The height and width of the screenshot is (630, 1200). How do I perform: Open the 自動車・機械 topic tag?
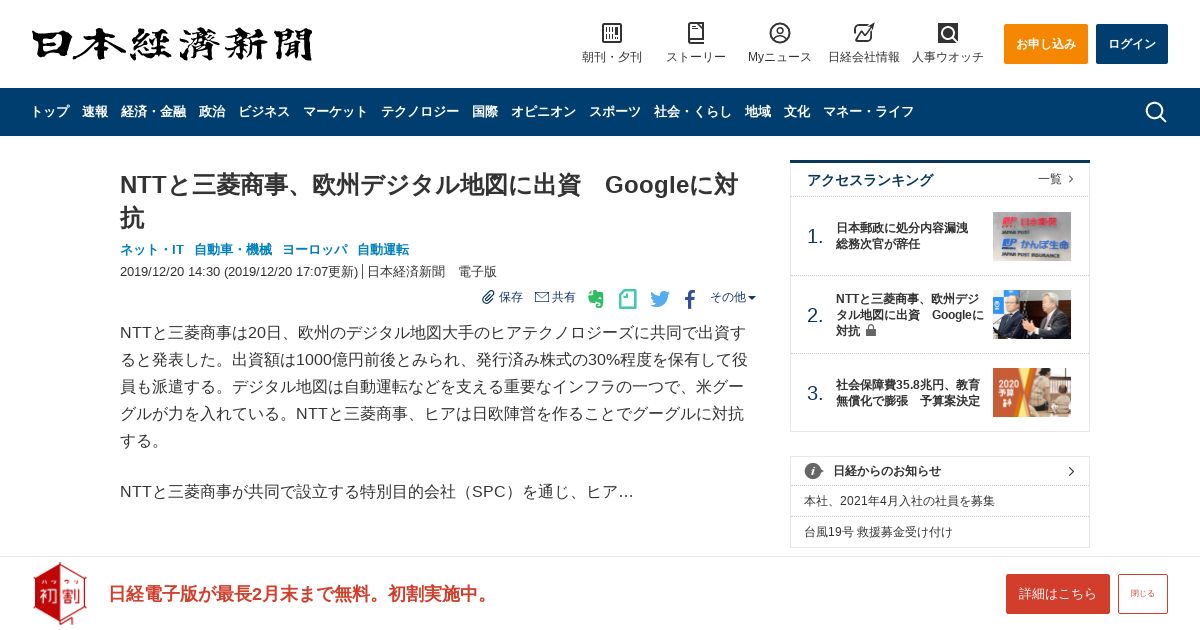click(x=233, y=250)
